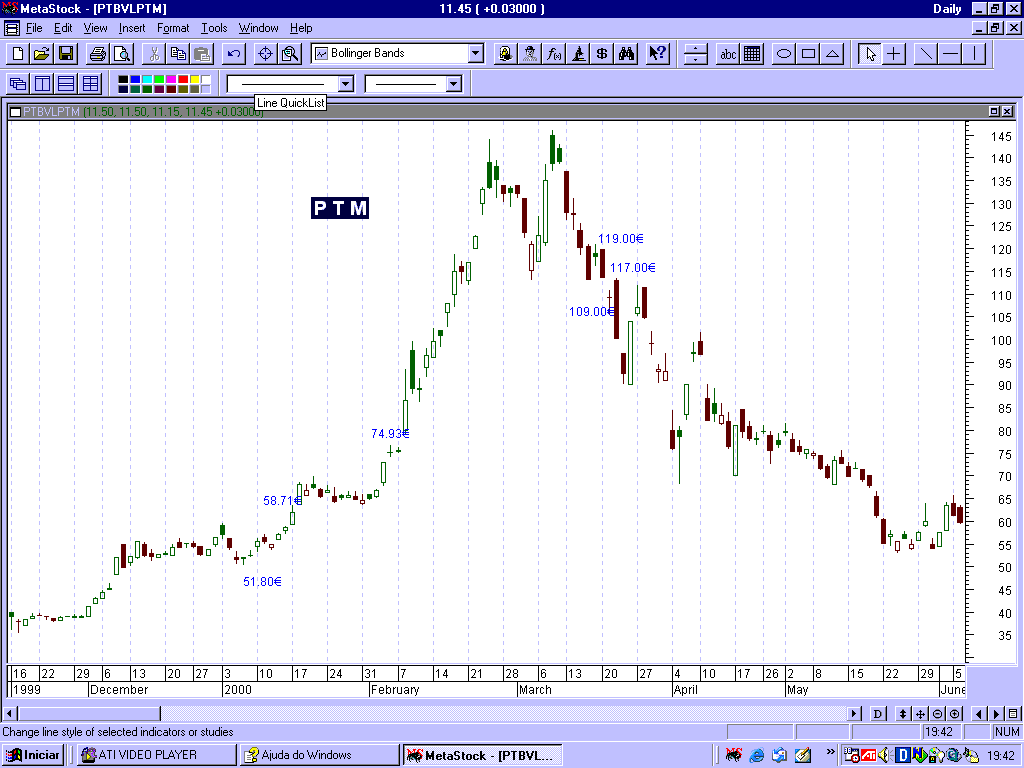Viewport: 1024px width, 768px height.
Task: Click the zoom out minus button below chart
Action: click(x=937, y=714)
